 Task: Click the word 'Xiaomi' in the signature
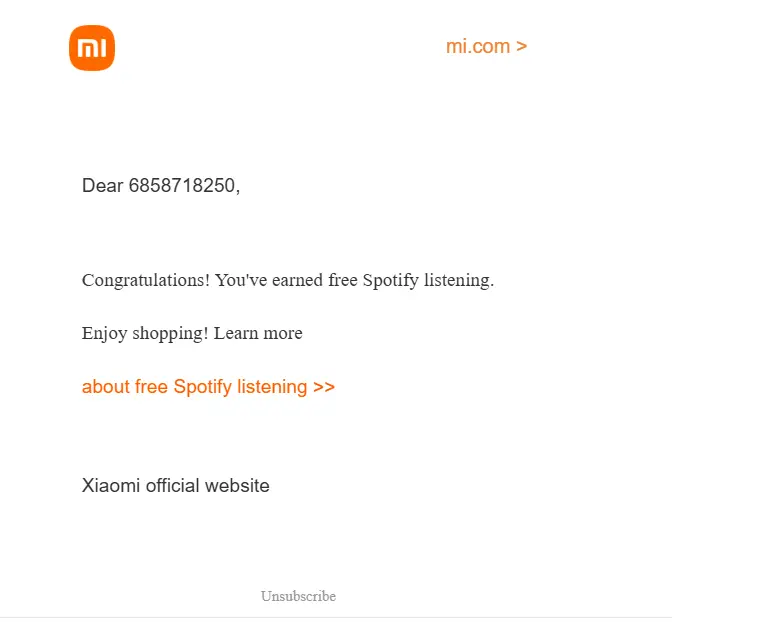(x=111, y=485)
